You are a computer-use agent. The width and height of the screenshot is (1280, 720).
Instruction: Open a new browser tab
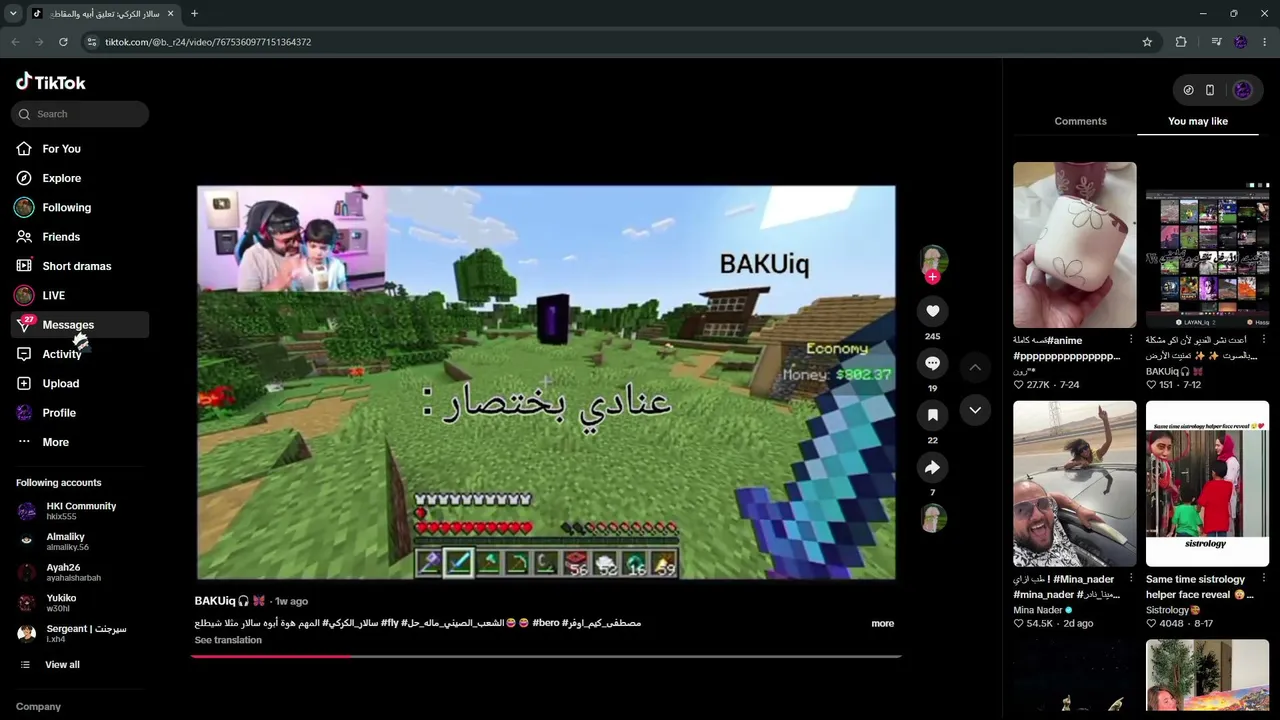pyautogui.click(x=194, y=14)
